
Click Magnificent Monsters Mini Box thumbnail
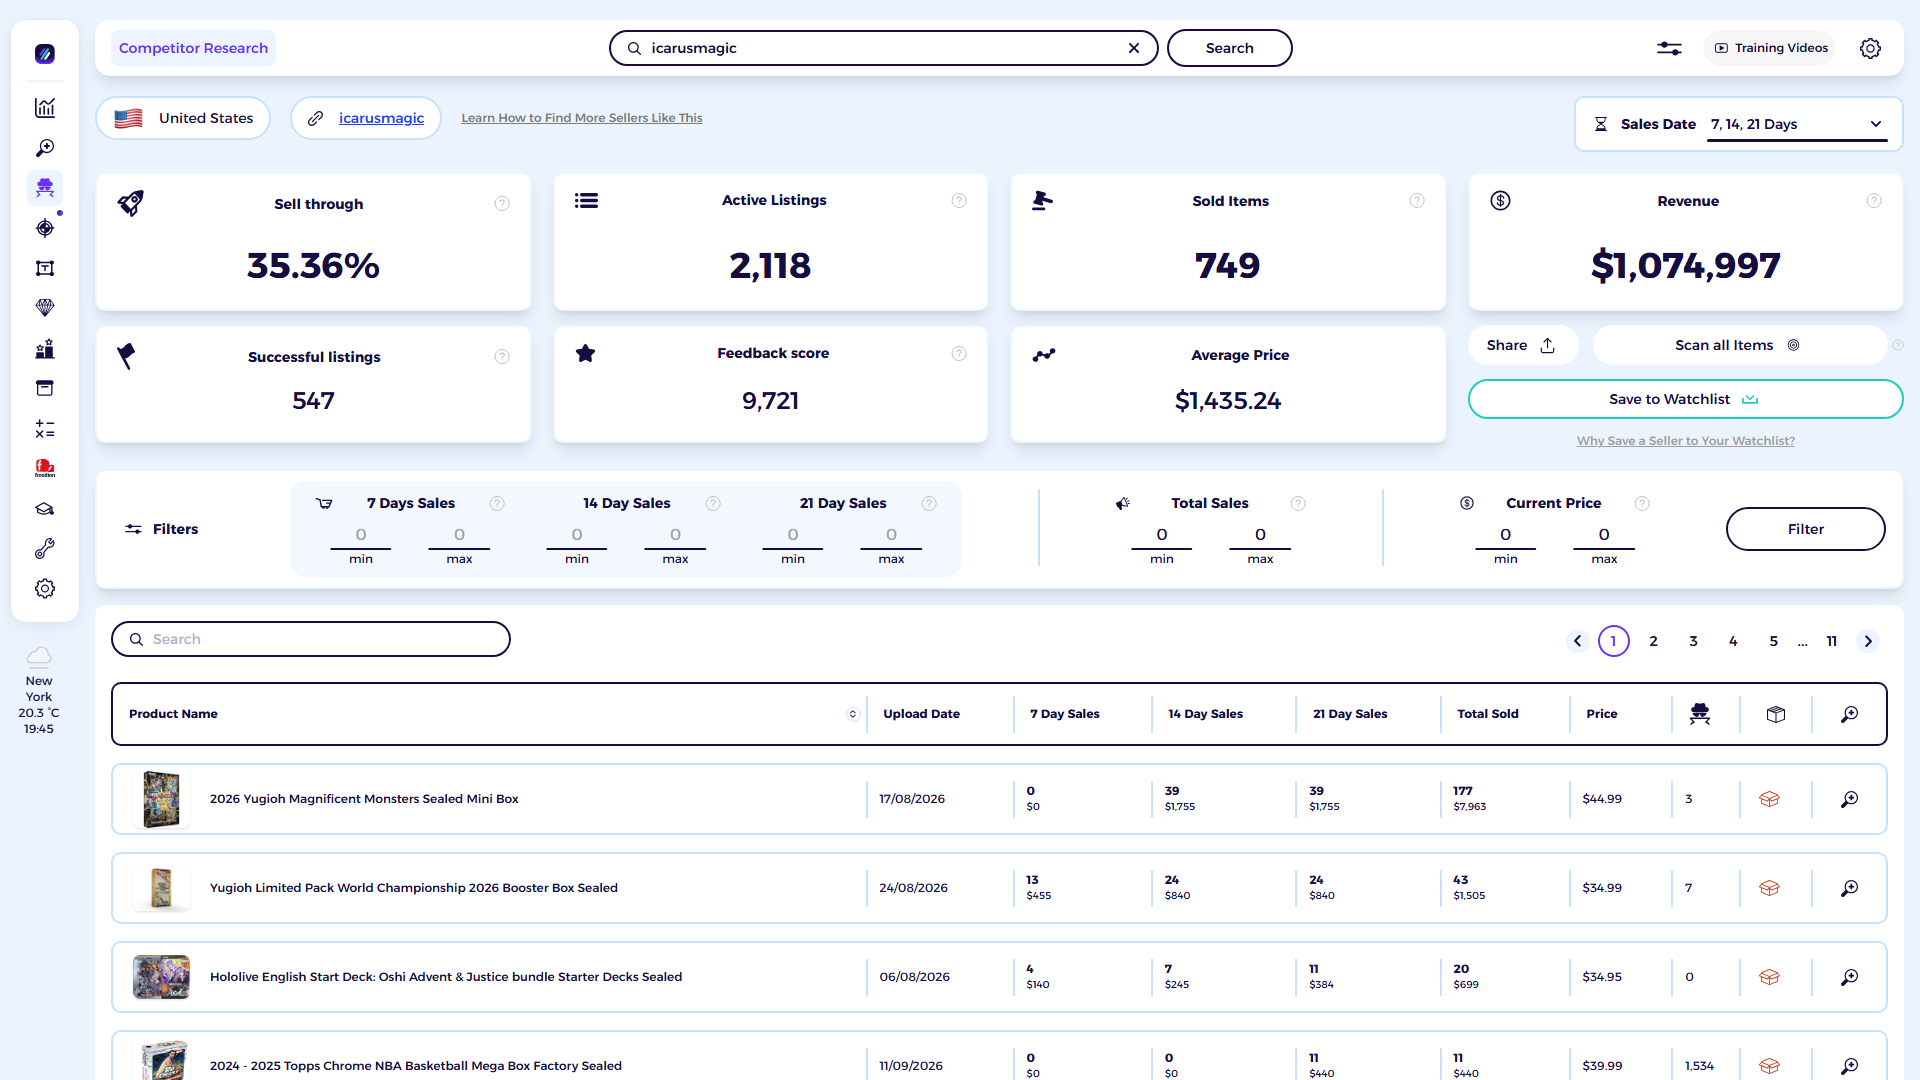161,799
